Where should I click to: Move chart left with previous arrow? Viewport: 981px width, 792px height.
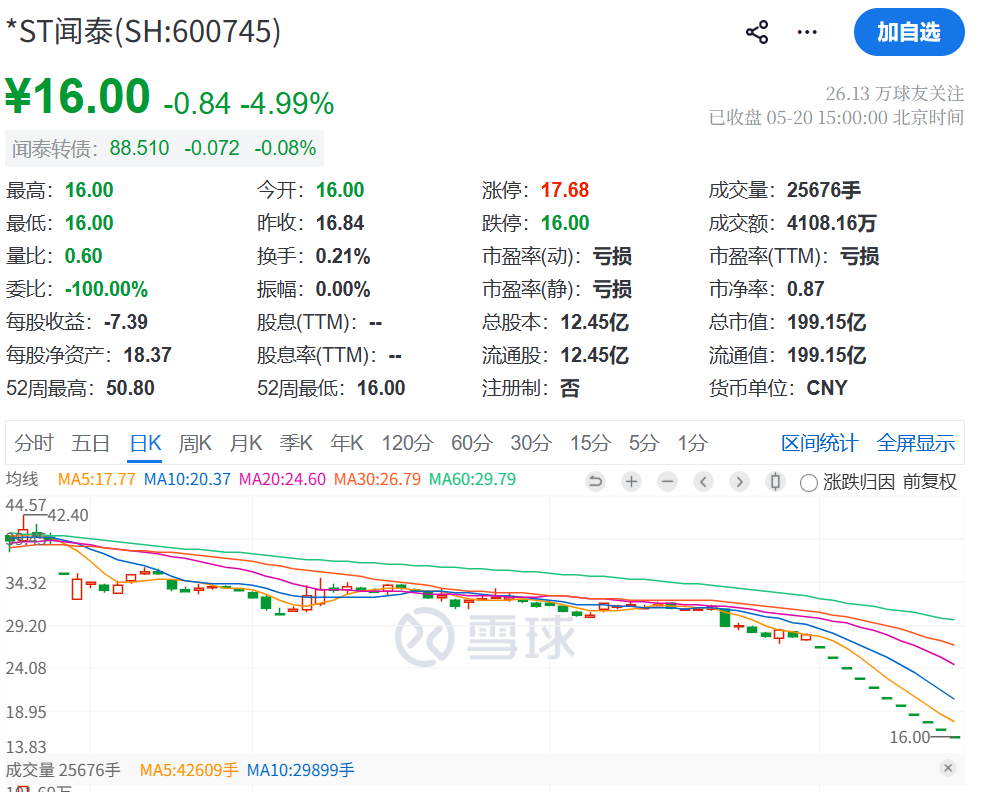coord(704,482)
